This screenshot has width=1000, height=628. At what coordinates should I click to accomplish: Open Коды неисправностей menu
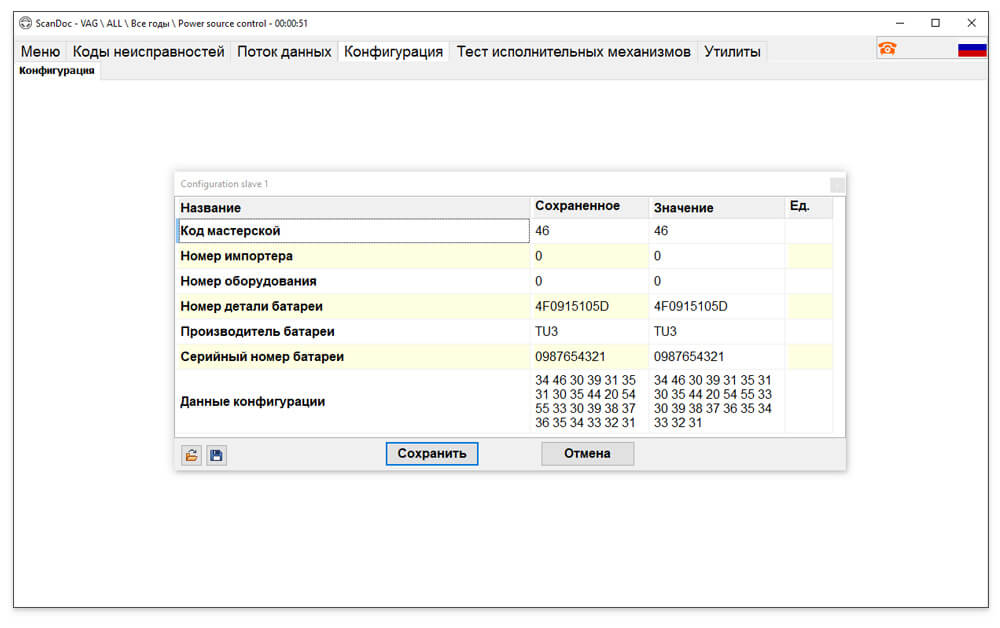149,52
